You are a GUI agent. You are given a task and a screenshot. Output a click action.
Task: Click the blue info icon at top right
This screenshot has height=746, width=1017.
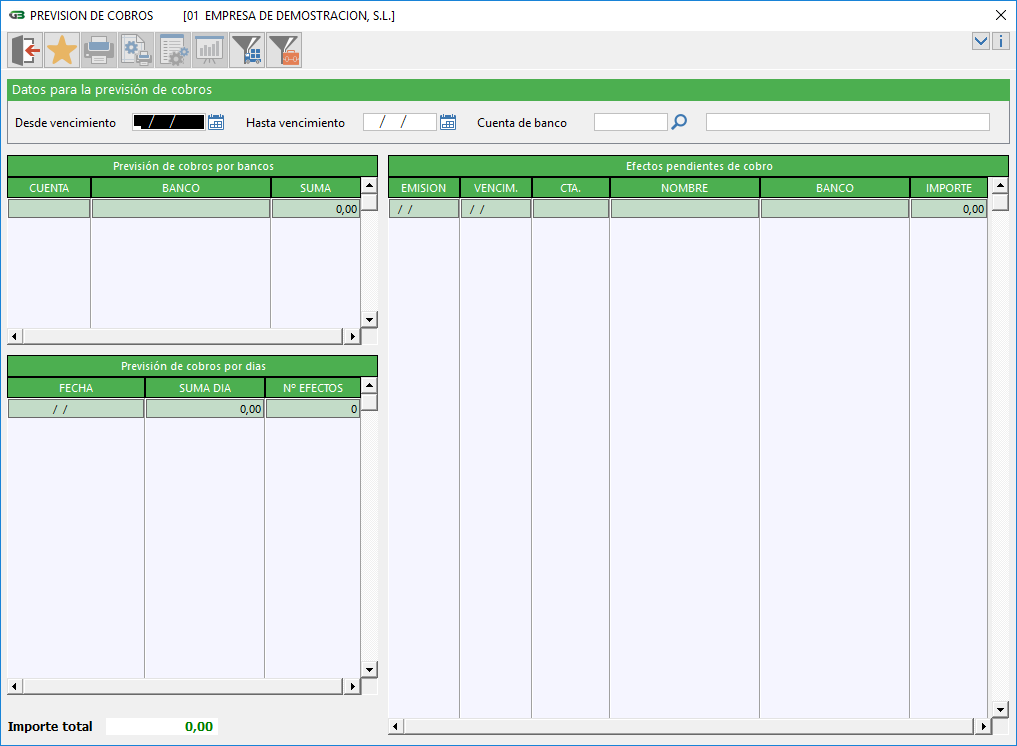click(1000, 41)
